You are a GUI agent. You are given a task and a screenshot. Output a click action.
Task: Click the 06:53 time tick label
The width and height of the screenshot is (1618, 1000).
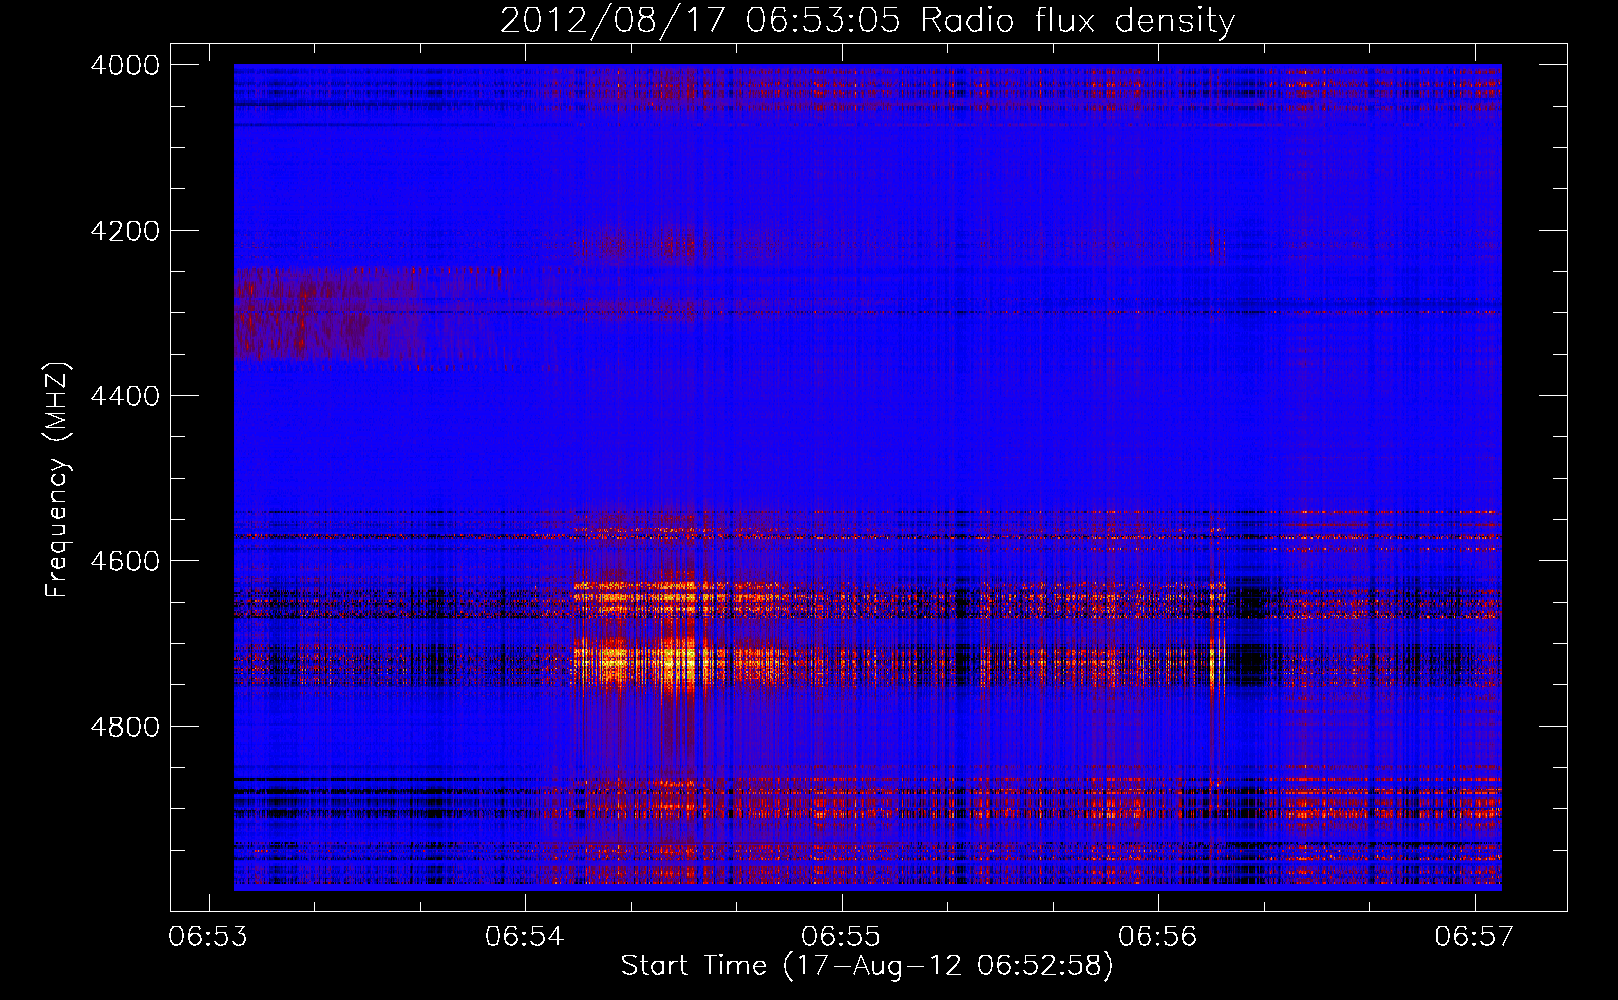[209, 937]
